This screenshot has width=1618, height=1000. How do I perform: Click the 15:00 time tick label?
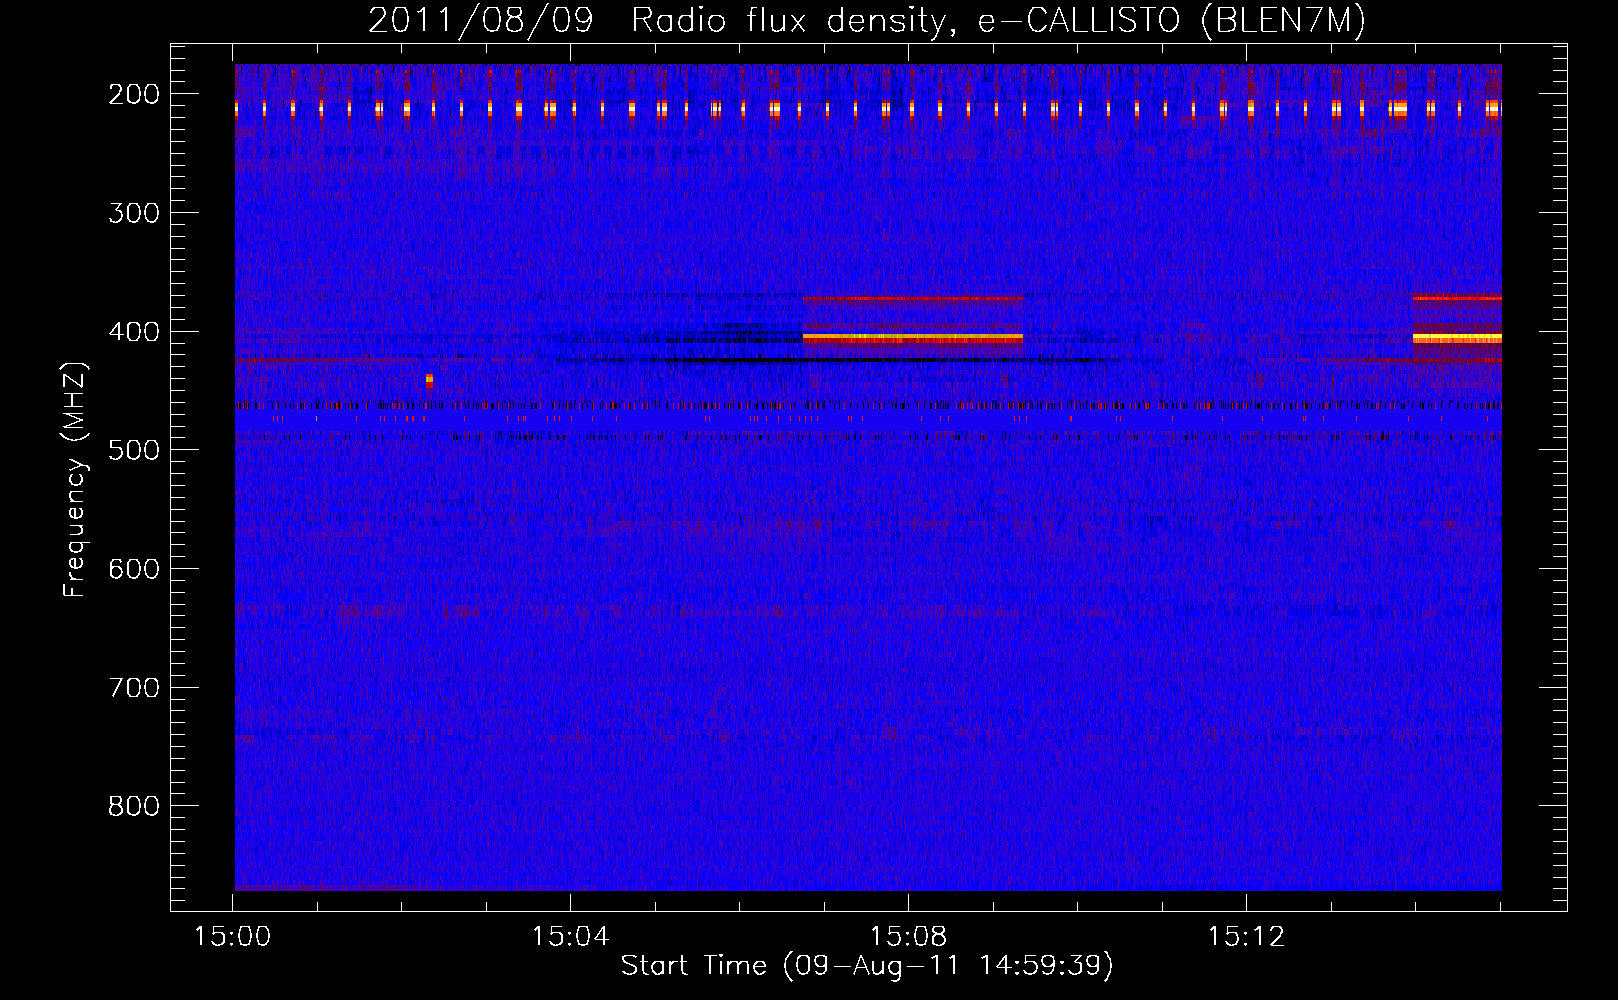(233, 937)
